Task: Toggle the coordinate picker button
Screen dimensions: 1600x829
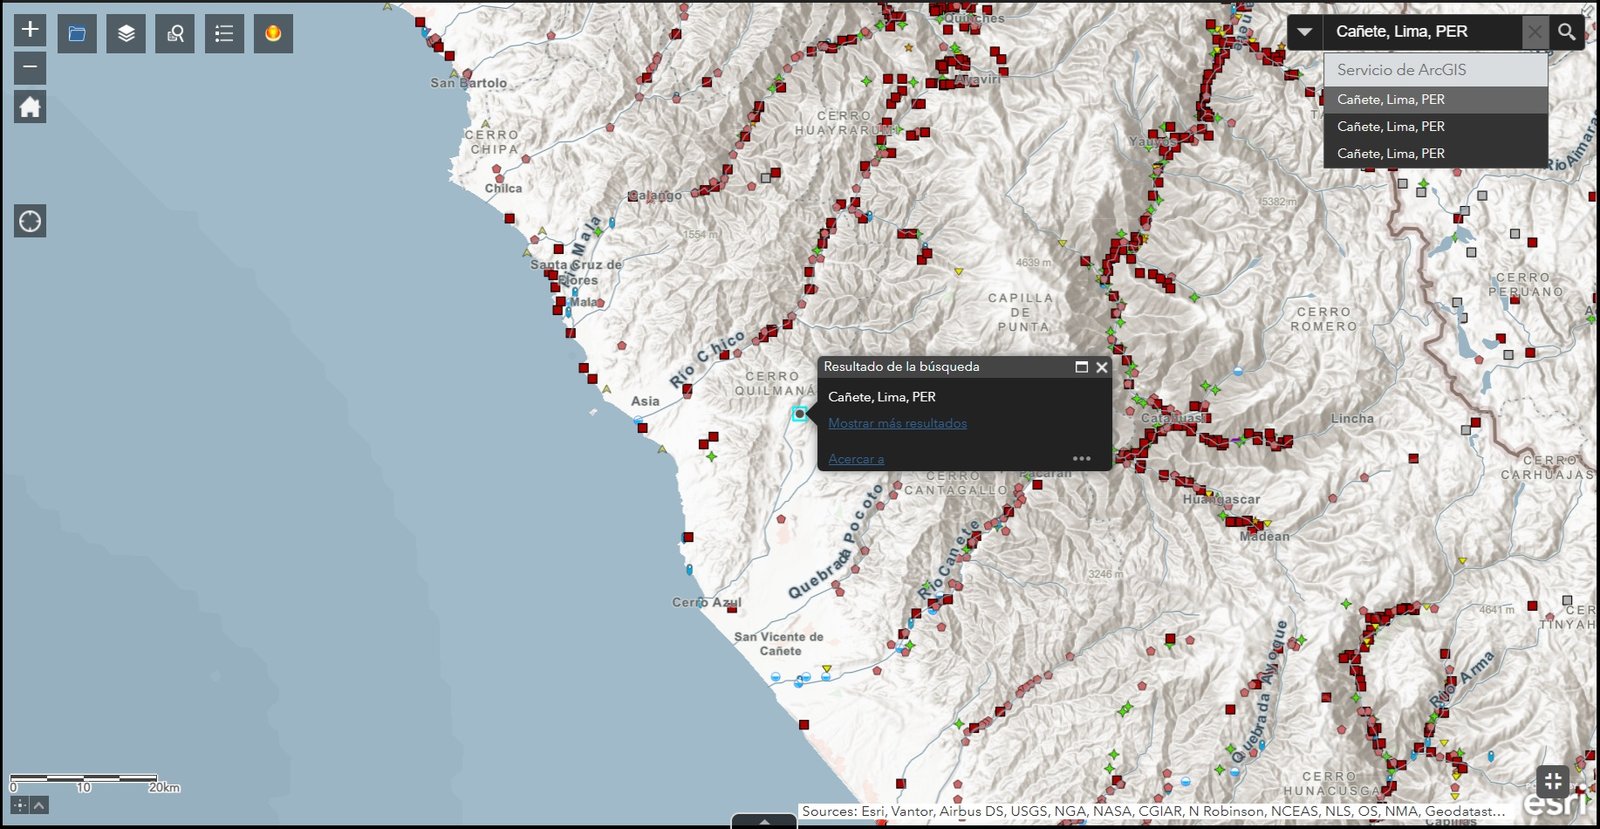Action: coord(19,805)
